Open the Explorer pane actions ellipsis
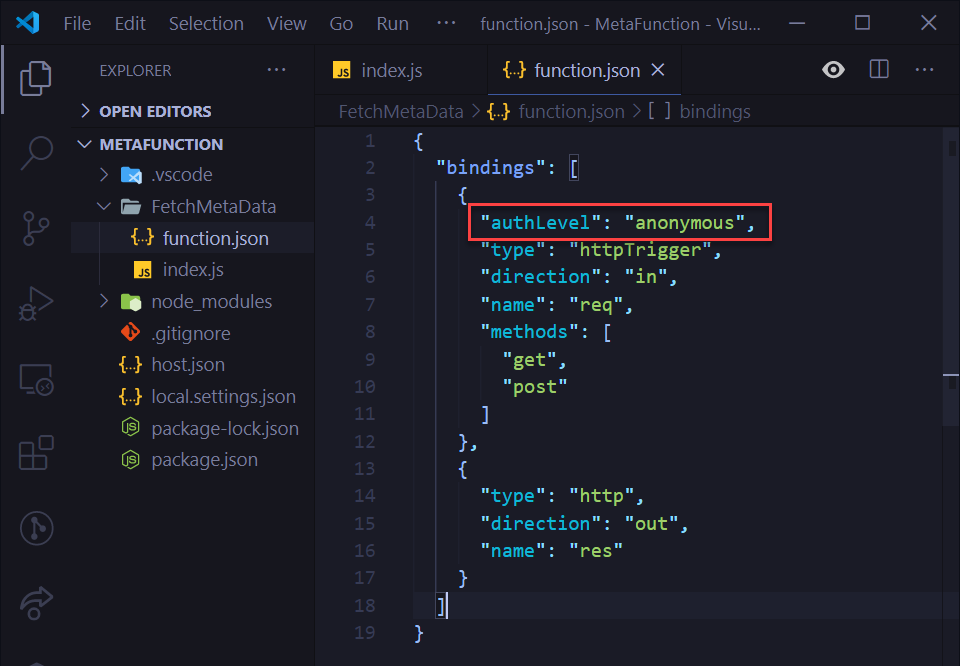 (x=277, y=70)
